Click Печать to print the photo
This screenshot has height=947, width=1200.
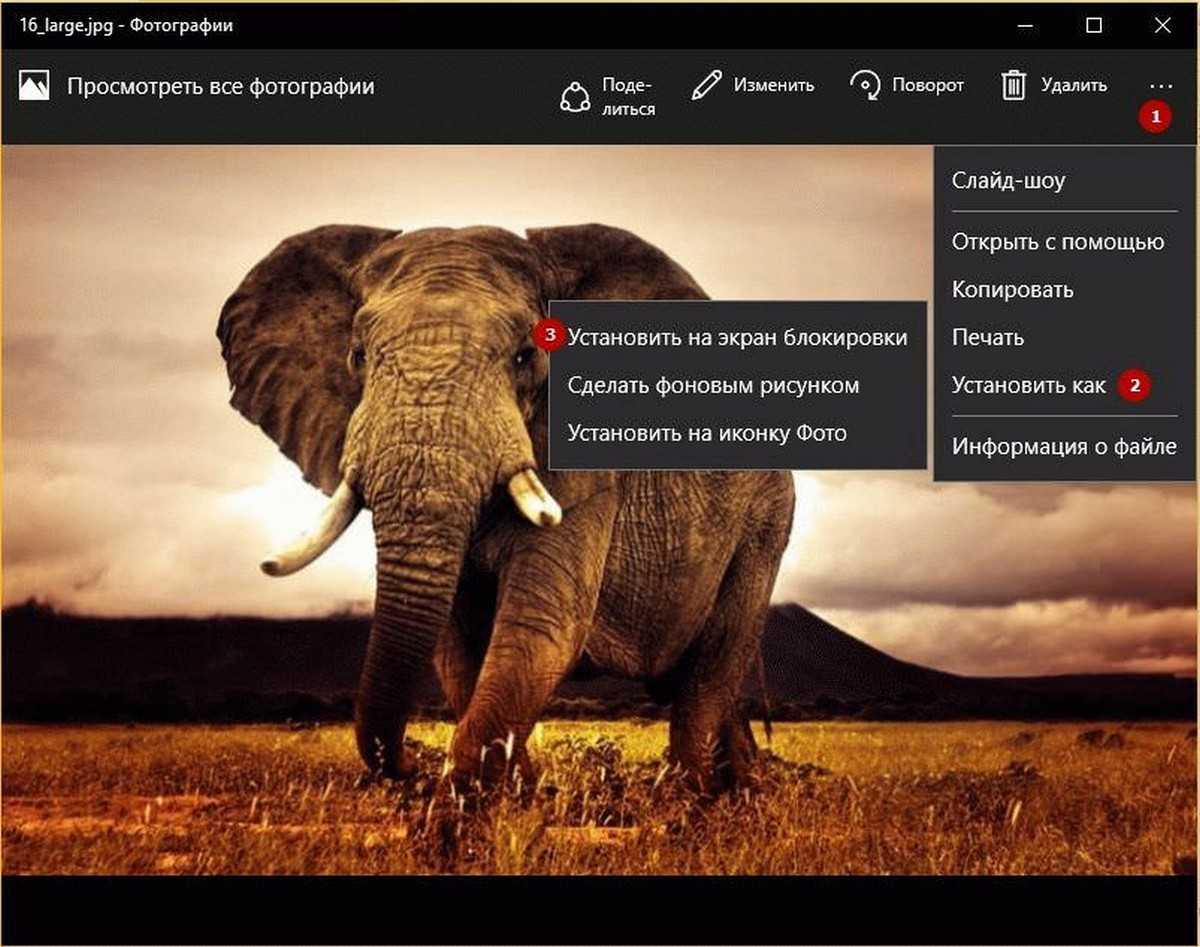pyautogui.click(x=987, y=338)
